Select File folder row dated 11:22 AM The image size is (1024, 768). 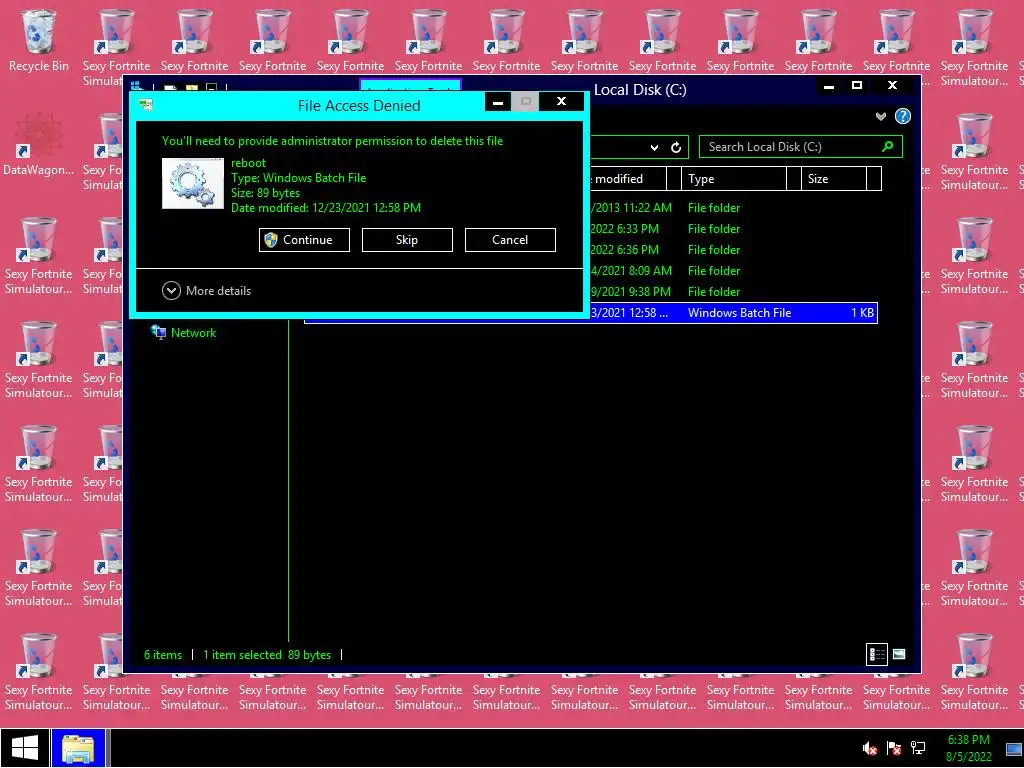click(x=733, y=208)
